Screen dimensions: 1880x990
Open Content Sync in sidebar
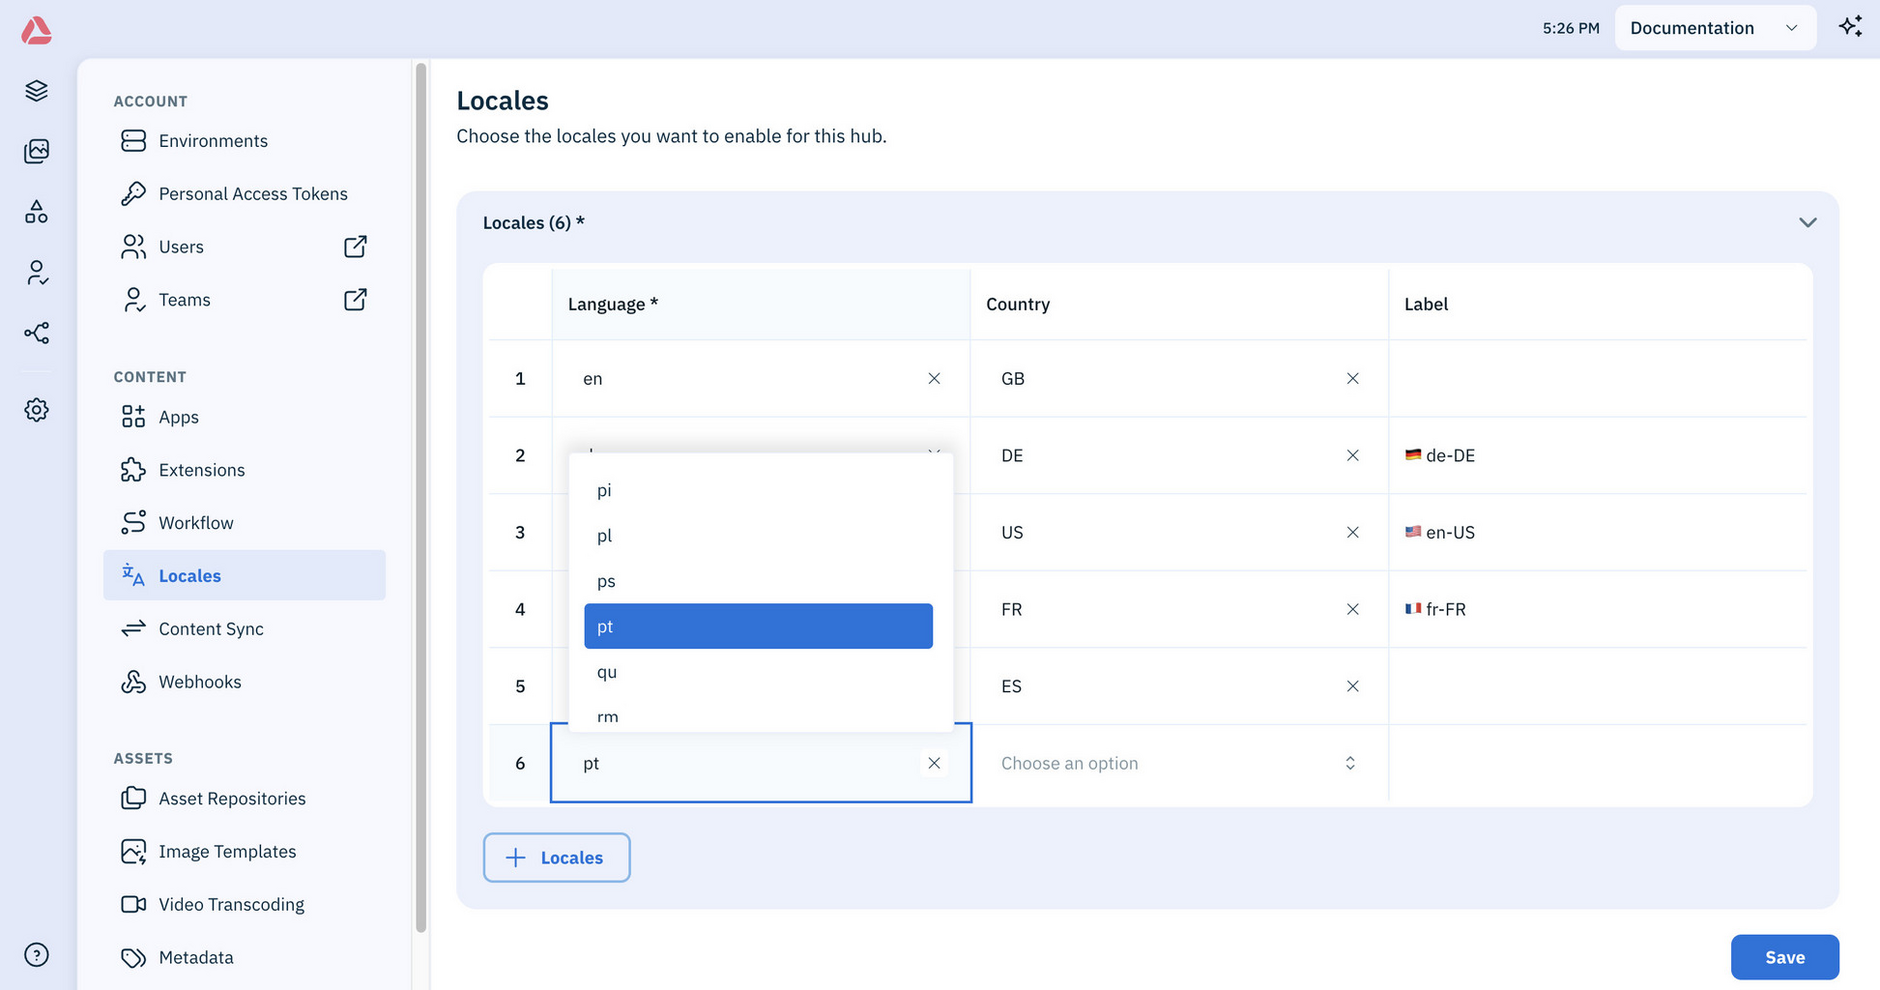click(x=244, y=629)
